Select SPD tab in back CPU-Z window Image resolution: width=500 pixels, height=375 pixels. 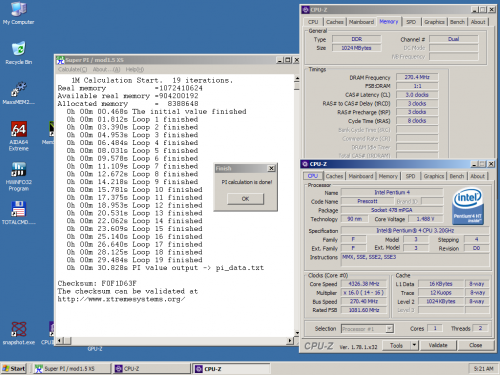(411, 22)
